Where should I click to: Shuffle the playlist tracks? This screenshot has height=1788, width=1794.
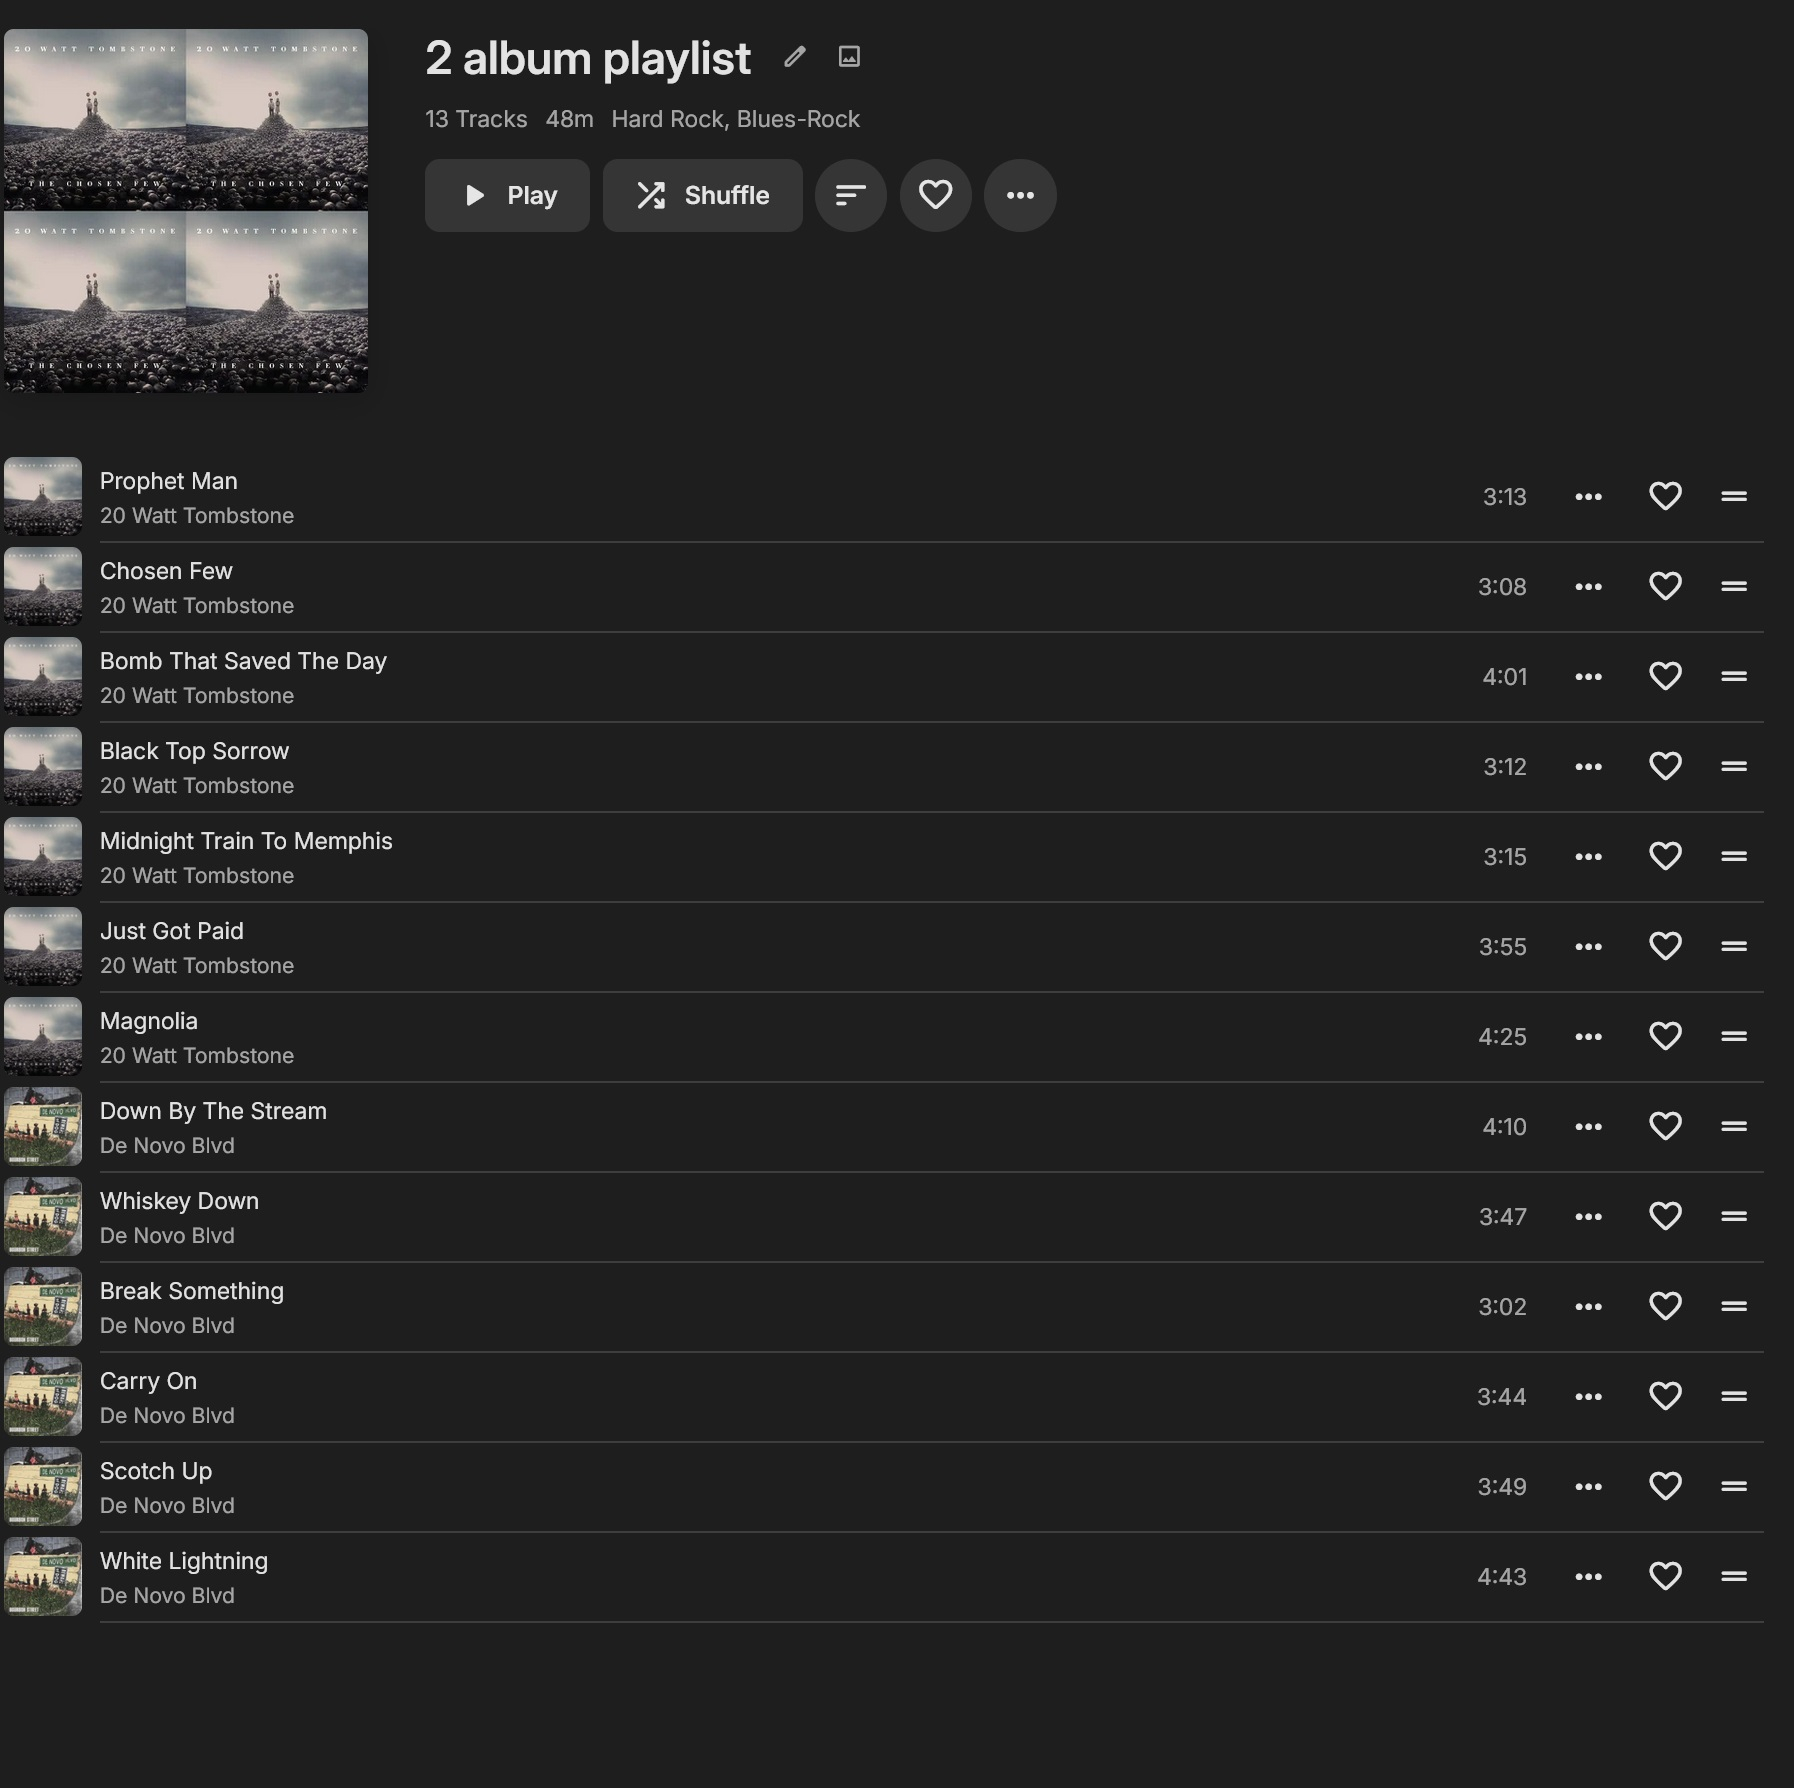point(702,195)
